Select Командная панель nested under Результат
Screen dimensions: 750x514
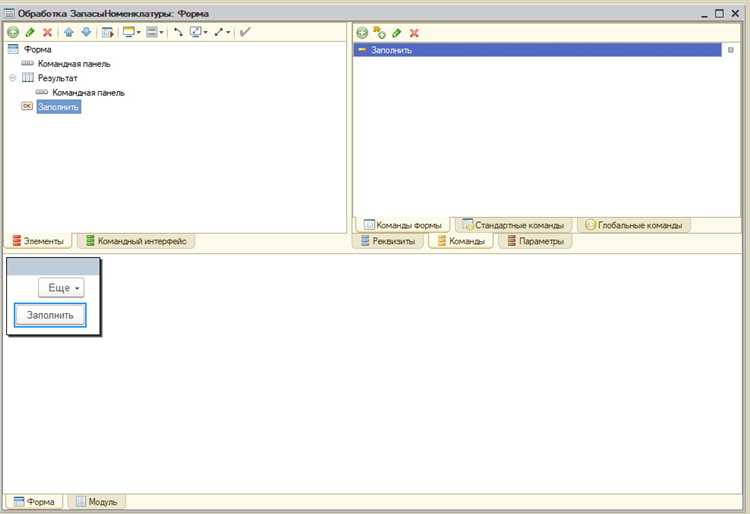(x=88, y=92)
